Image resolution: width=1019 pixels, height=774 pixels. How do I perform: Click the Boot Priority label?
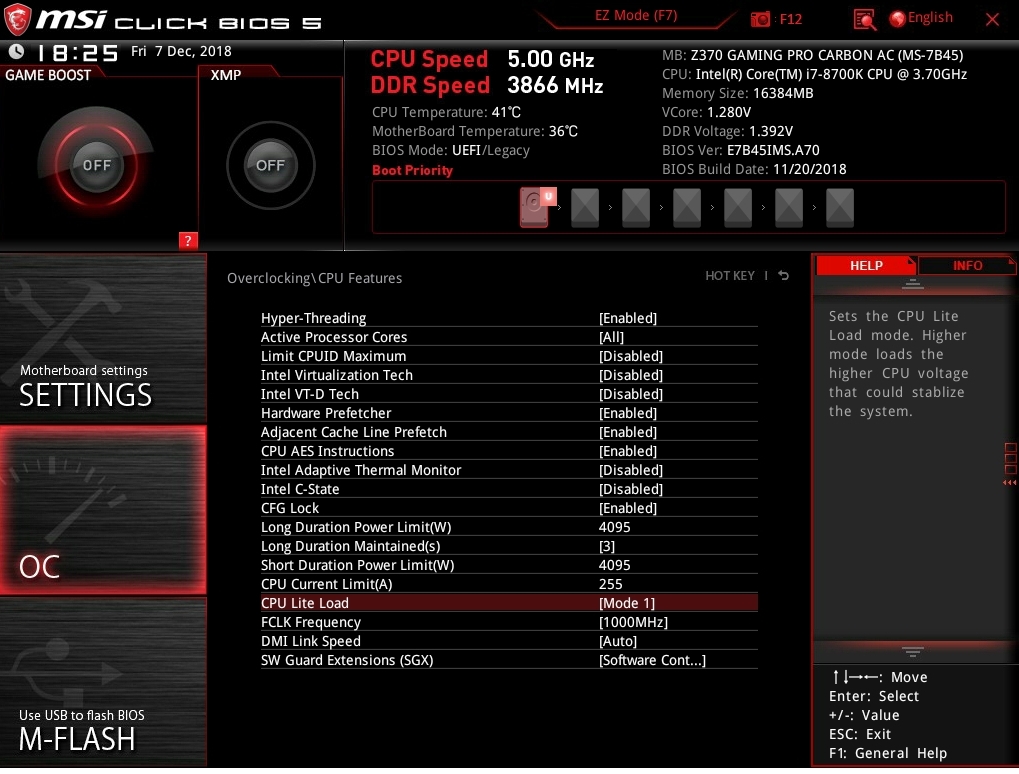point(412,170)
